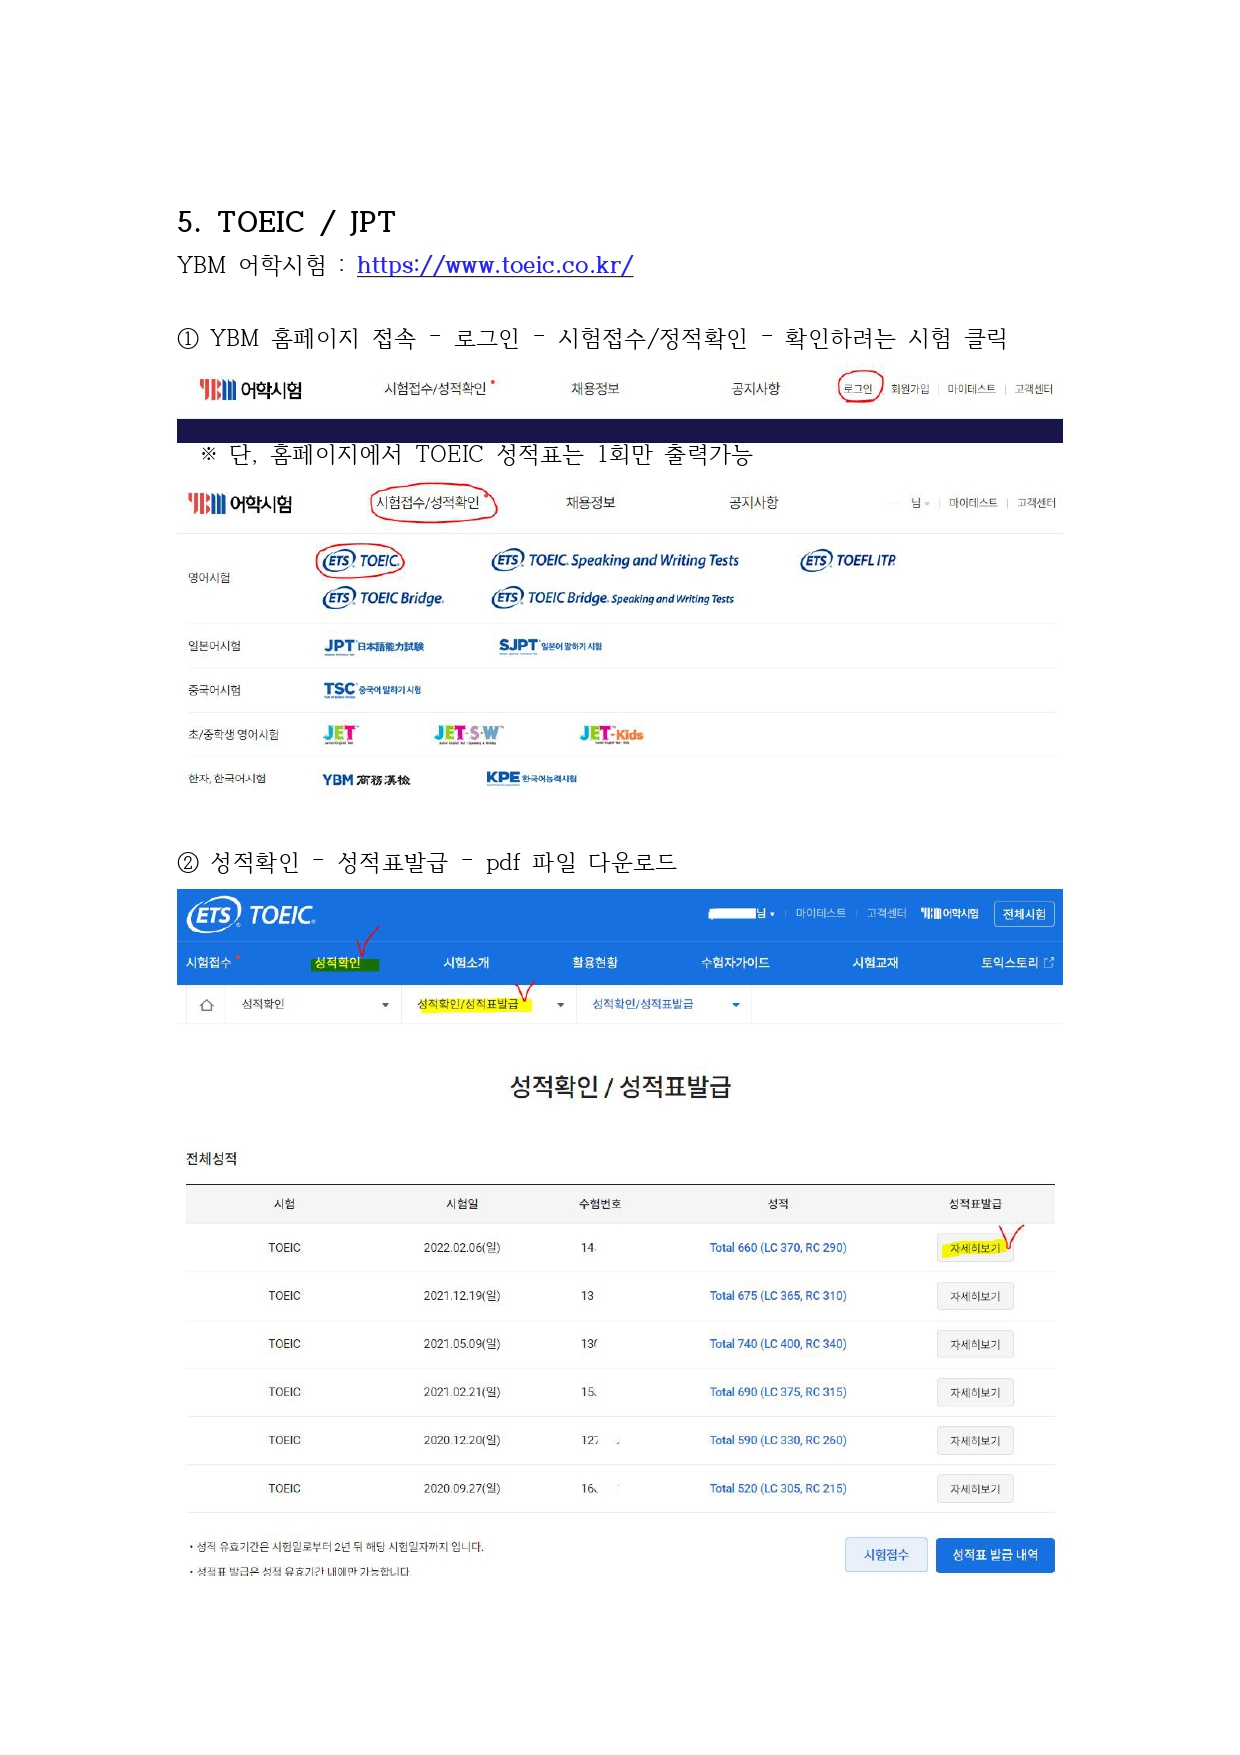The width and height of the screenshot is (1240, 1755).
Task: Click 자세히보기 for the 2021.12.19 test
Action: pyautogui.click(x=975, y=1296)
